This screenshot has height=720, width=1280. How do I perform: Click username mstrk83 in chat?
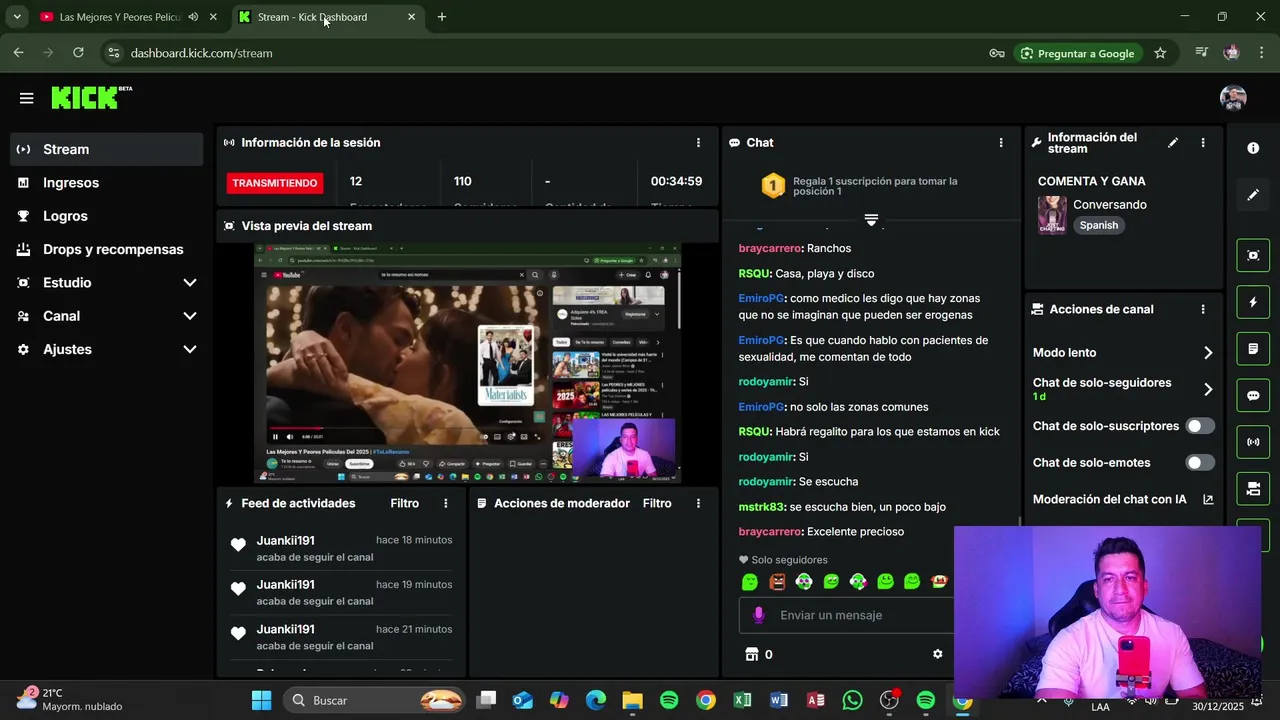[762, 507]
